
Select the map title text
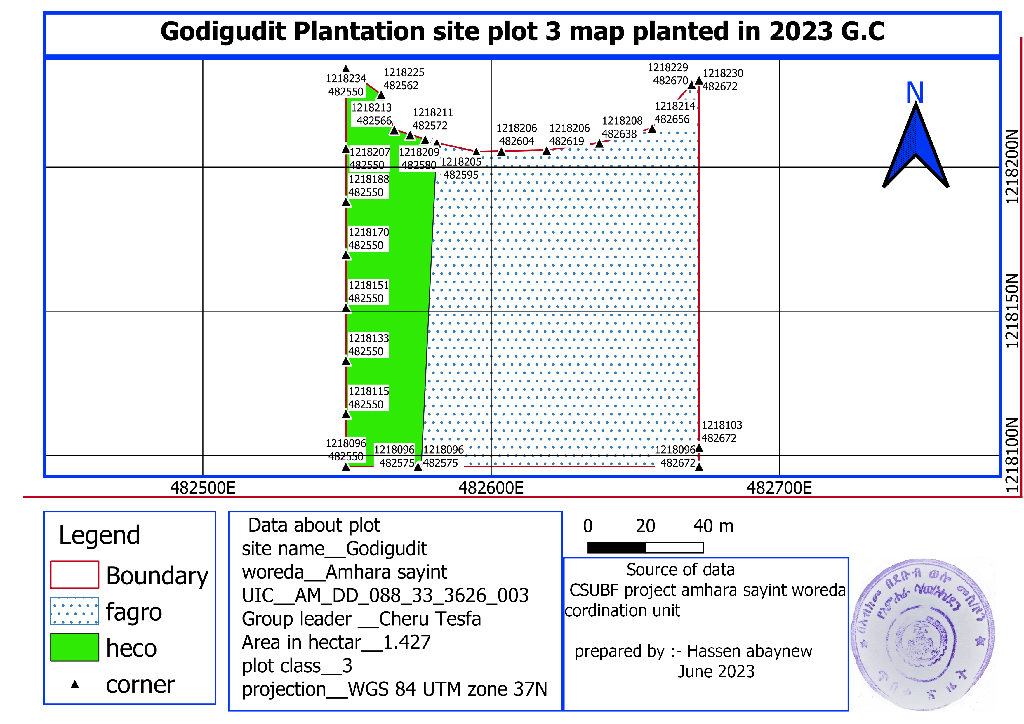pyautogui.click(x=522, y=32)
